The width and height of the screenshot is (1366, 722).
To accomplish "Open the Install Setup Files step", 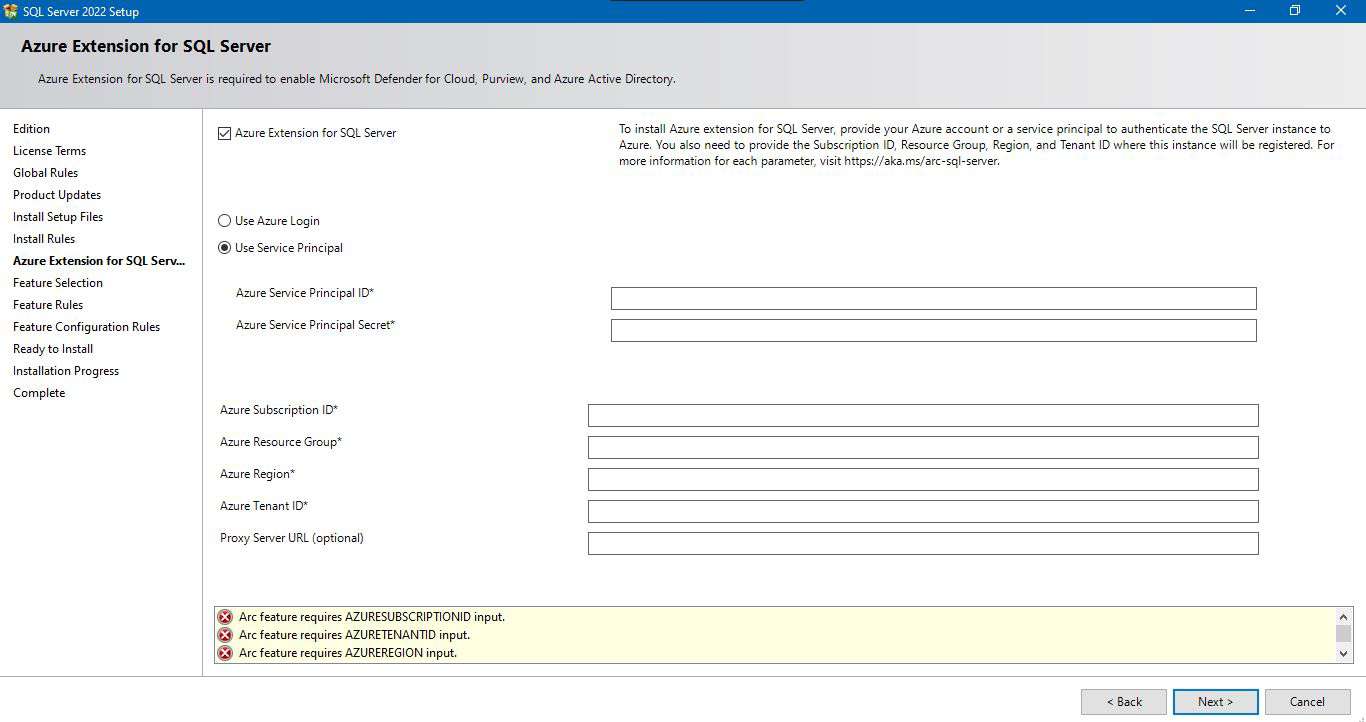I will point(58,217).
